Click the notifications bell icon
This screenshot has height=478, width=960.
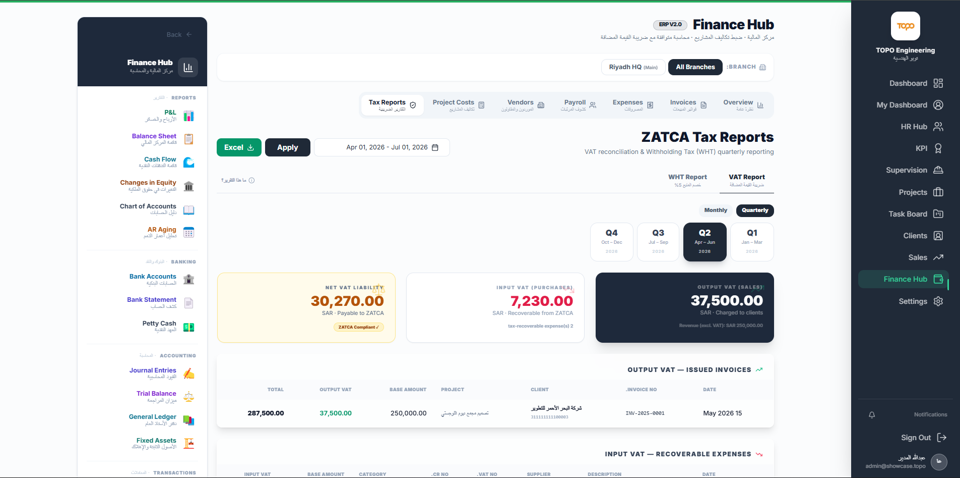pyautogui.click(x=872, y=415)
